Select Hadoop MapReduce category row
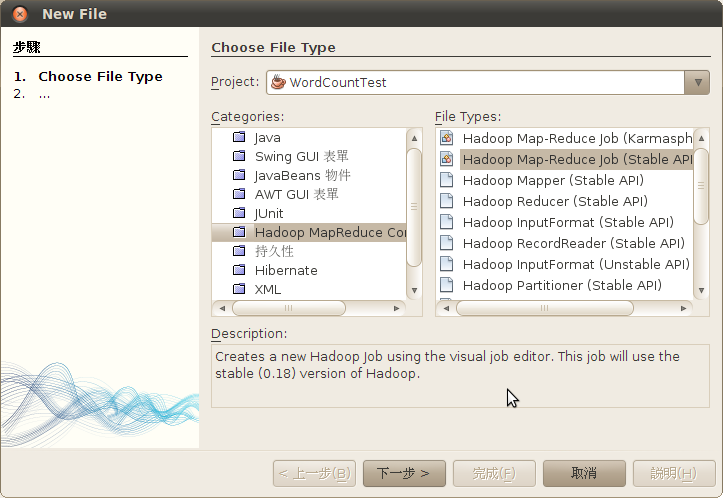 click(309, 232)
